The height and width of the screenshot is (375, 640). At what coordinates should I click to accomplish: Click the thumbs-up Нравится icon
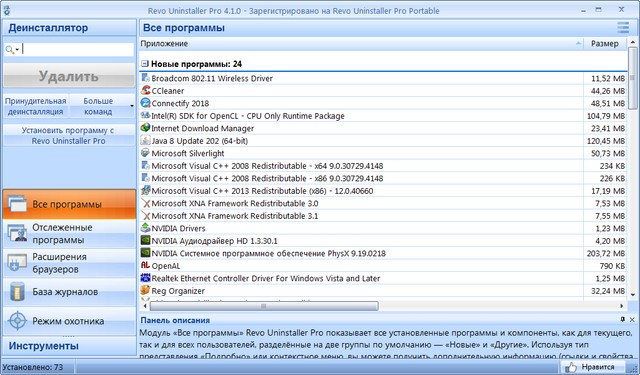(571, 367)
